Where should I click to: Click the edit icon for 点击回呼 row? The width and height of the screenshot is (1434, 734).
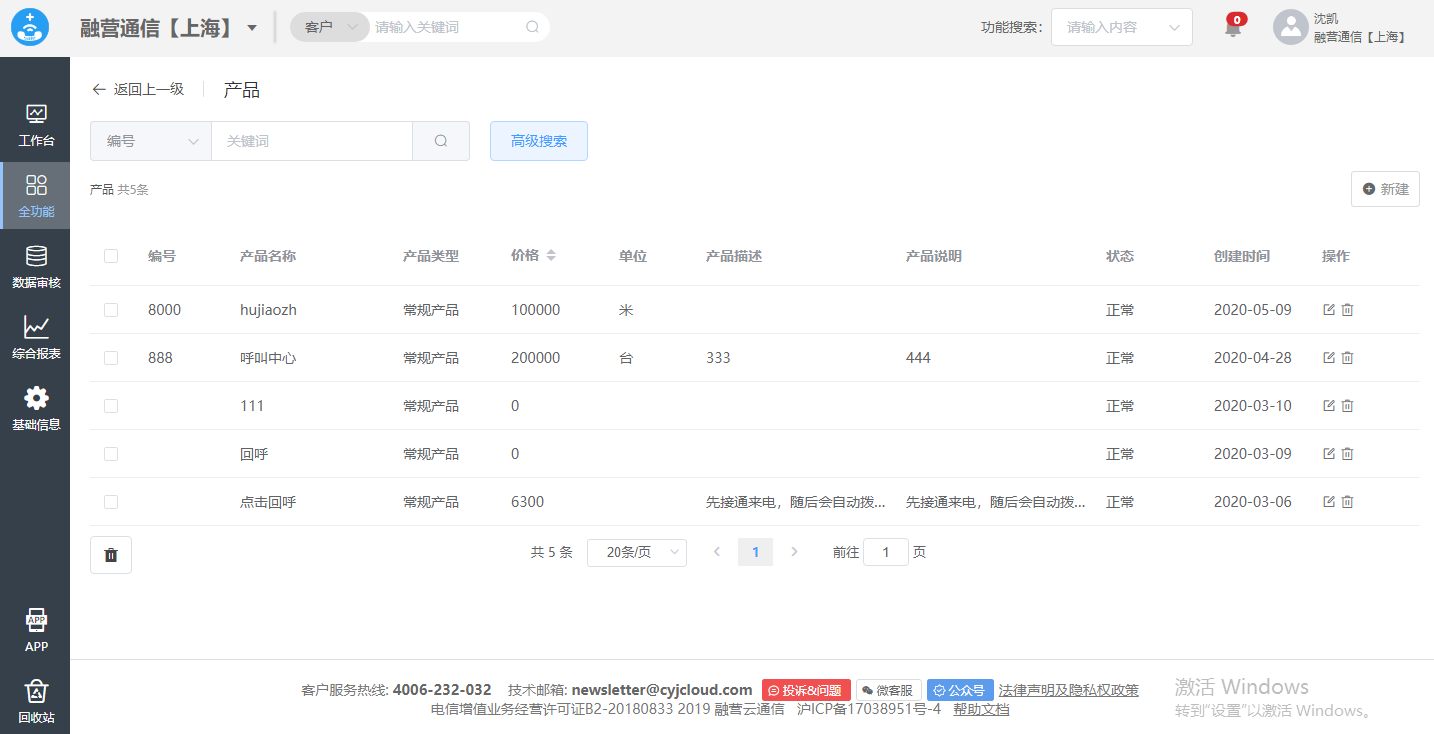pyautogui.click(x=1329, y=502)
